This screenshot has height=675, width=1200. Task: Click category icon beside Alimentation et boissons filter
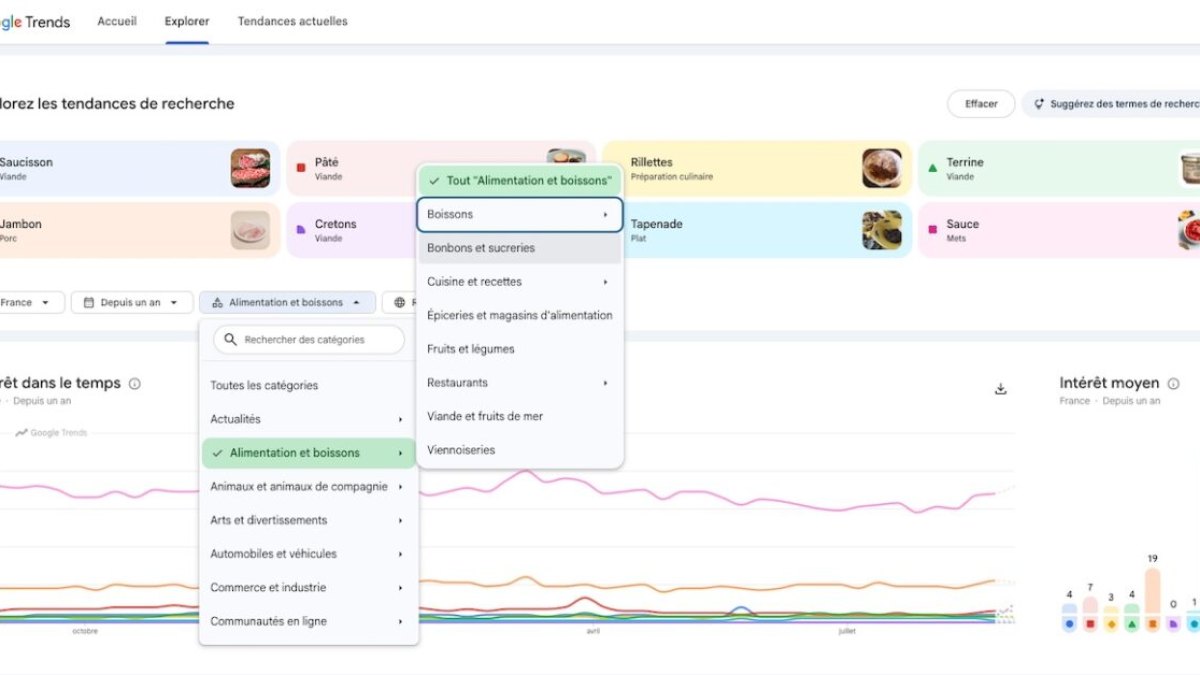[x=217, y=302]
